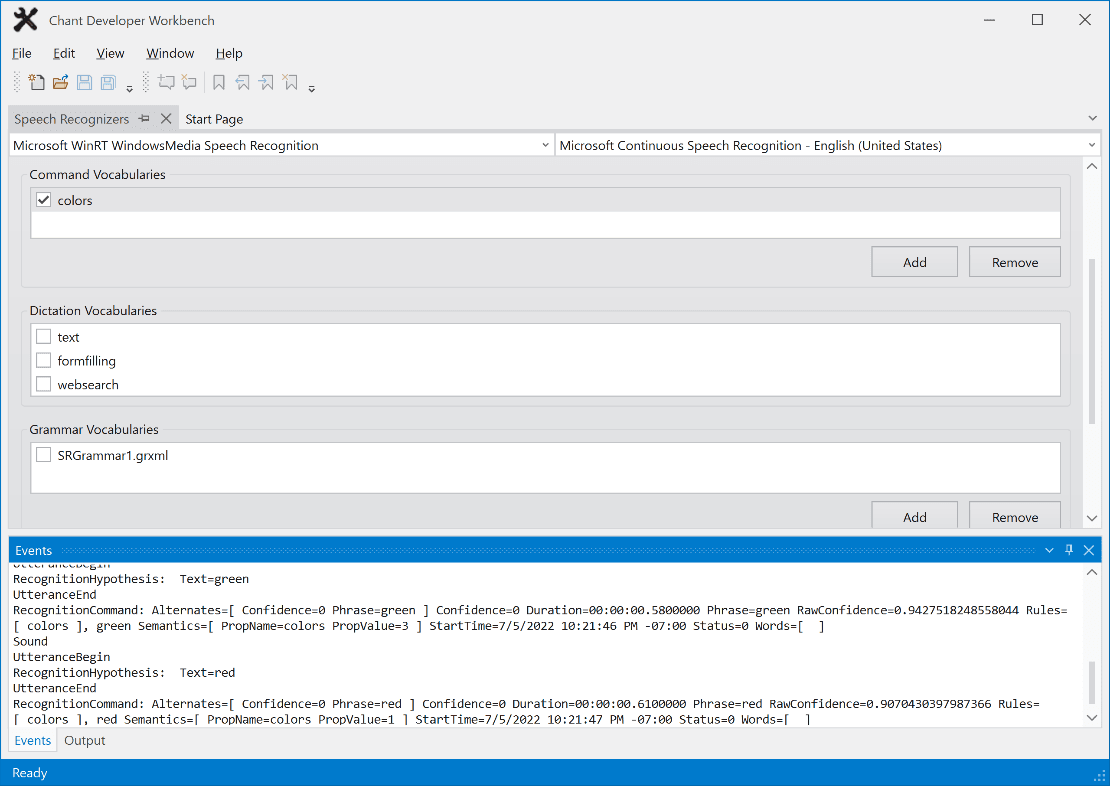
Task: Open the File menu
Action: click(22, 53)
